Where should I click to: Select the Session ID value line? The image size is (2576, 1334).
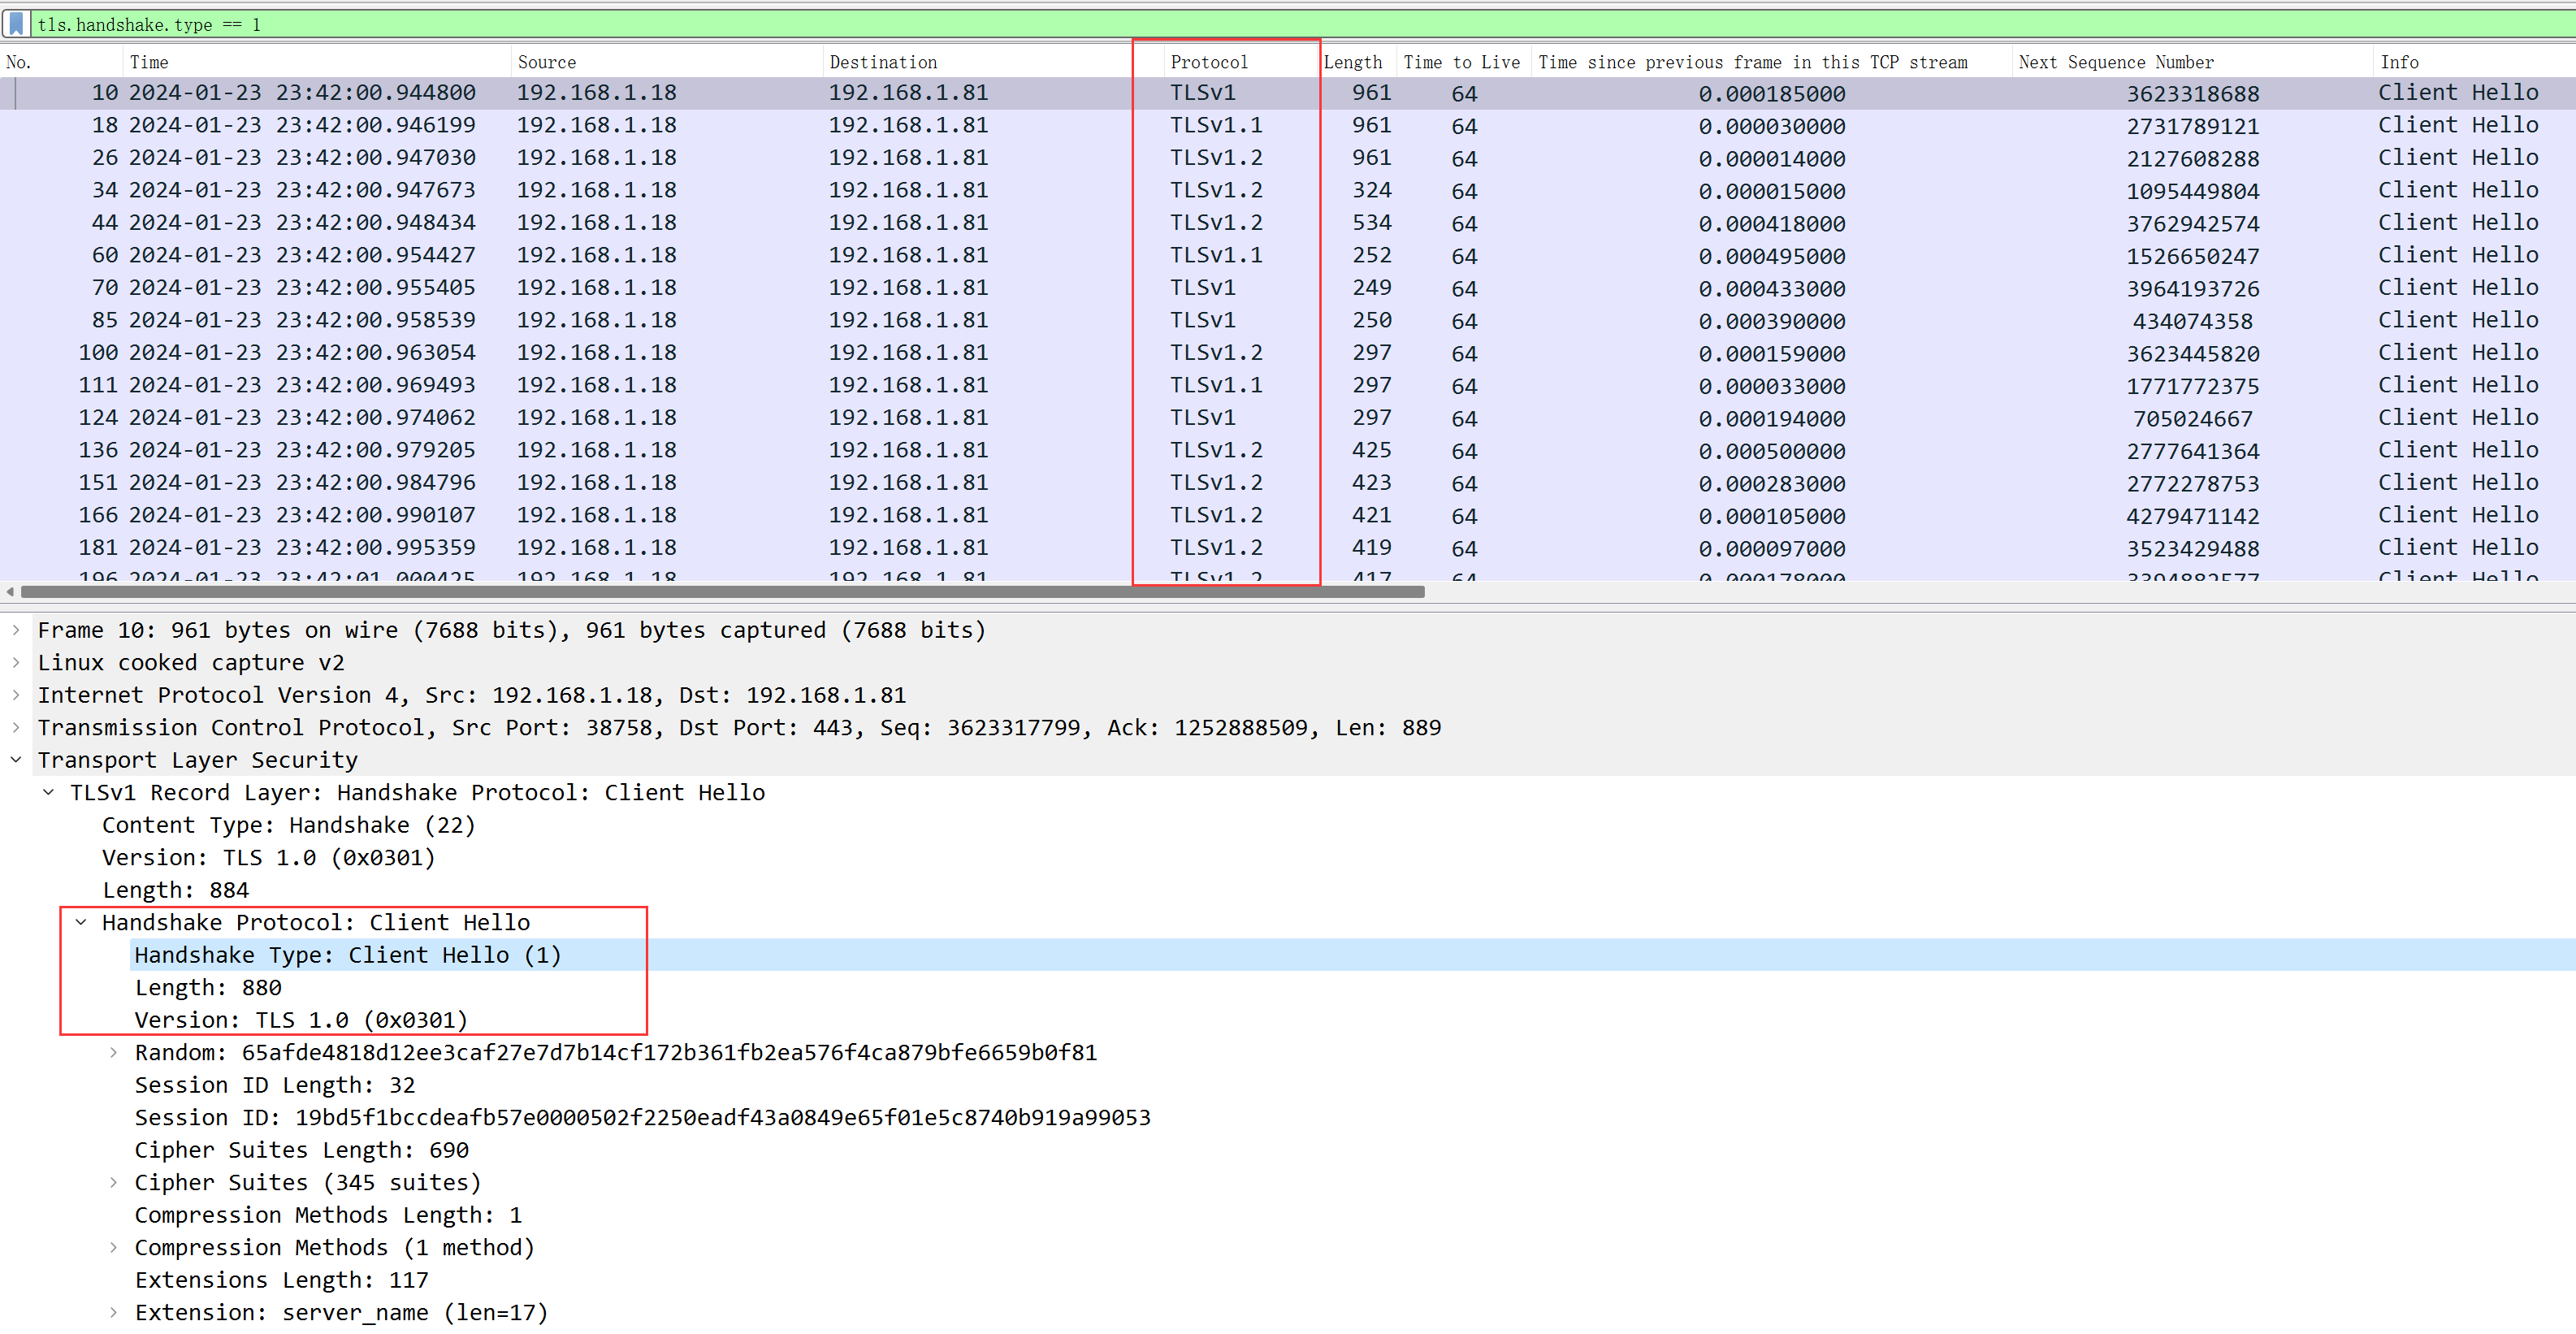pos(643,1118)
